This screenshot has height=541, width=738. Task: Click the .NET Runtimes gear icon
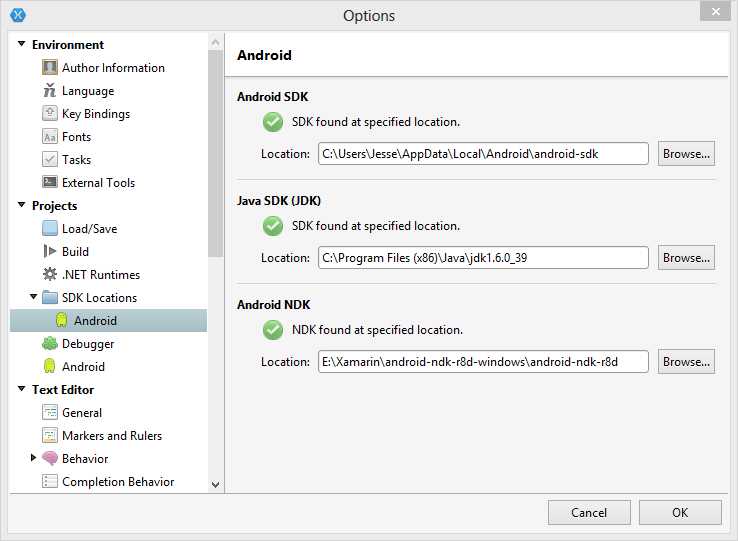[50, 275]
